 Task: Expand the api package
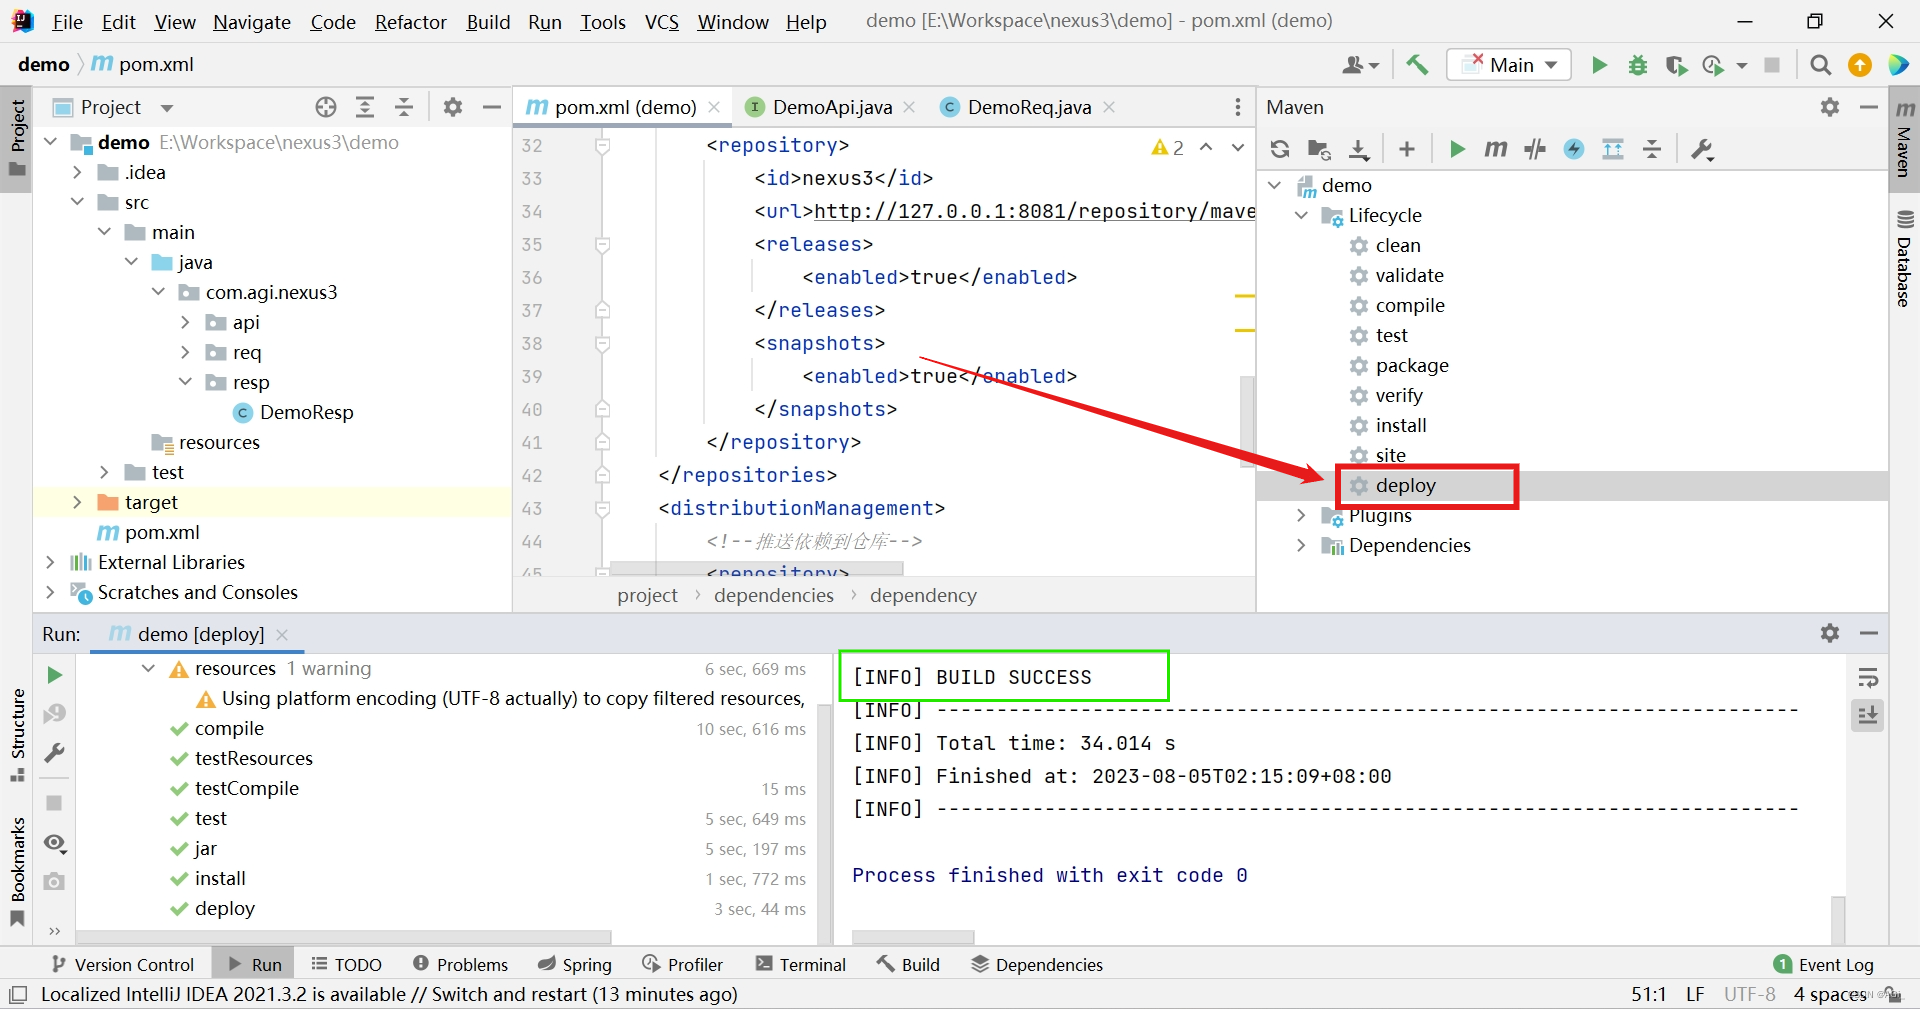tap(185, 322)
